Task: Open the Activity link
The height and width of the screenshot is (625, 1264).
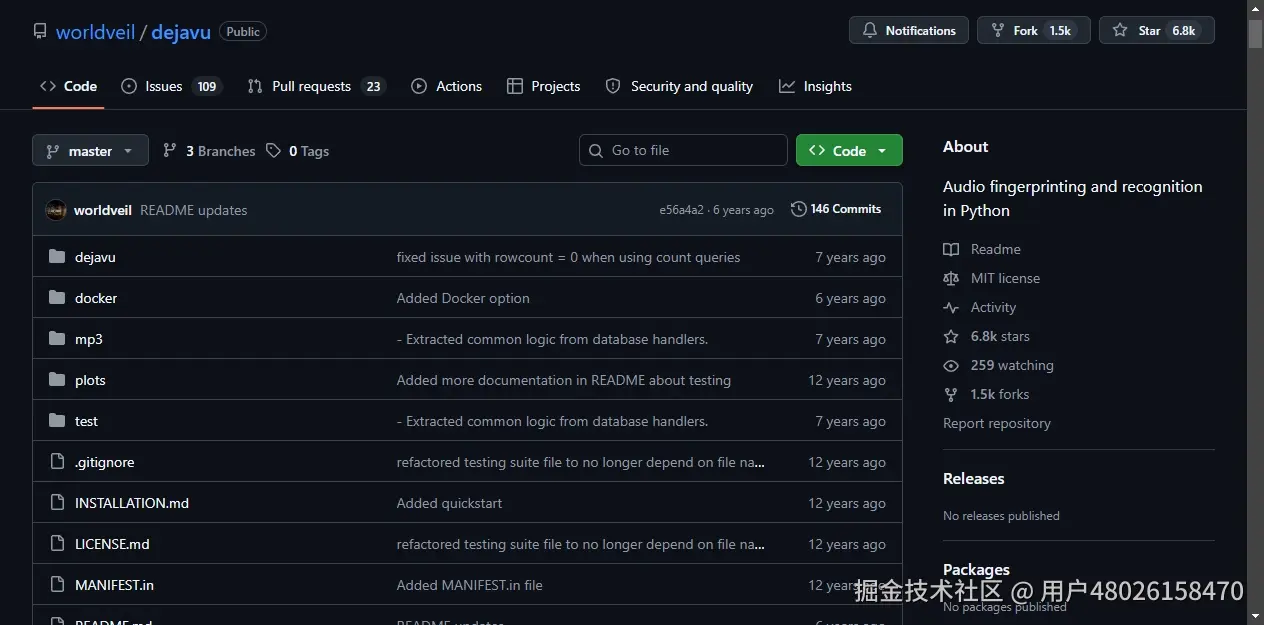Action: (x=979, y=307)
